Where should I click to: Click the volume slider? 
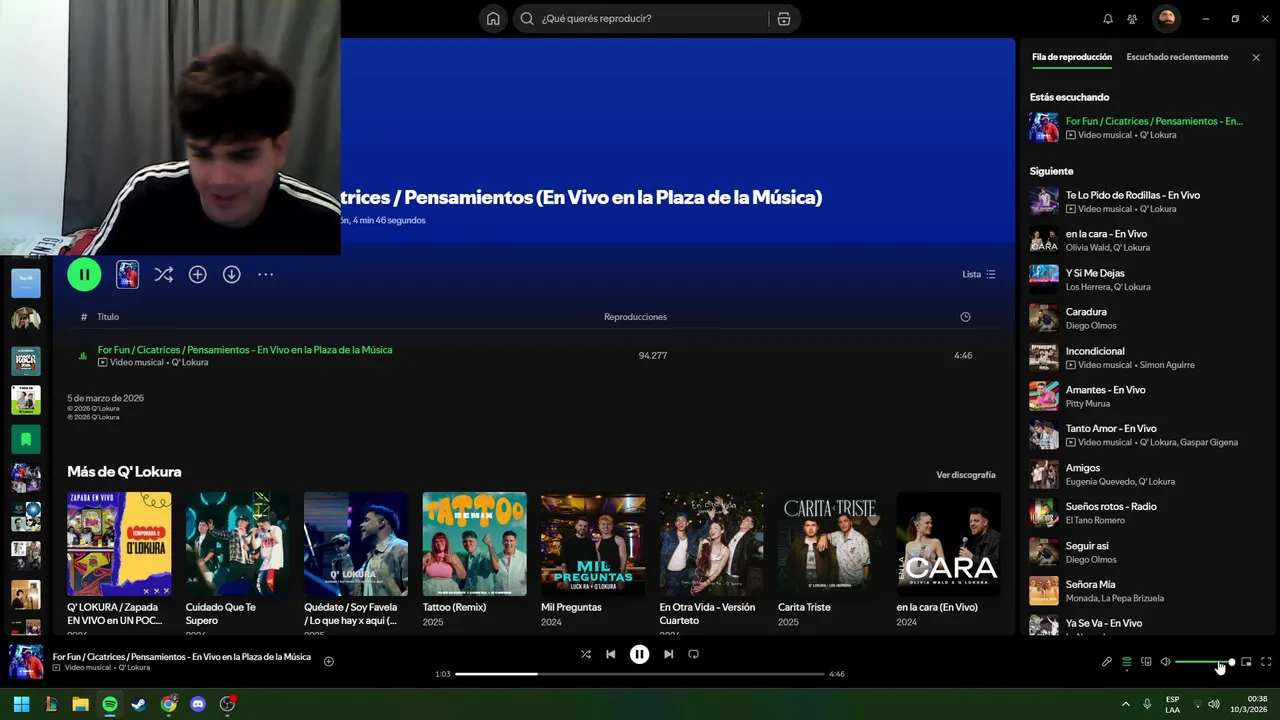coord(1204,662)
